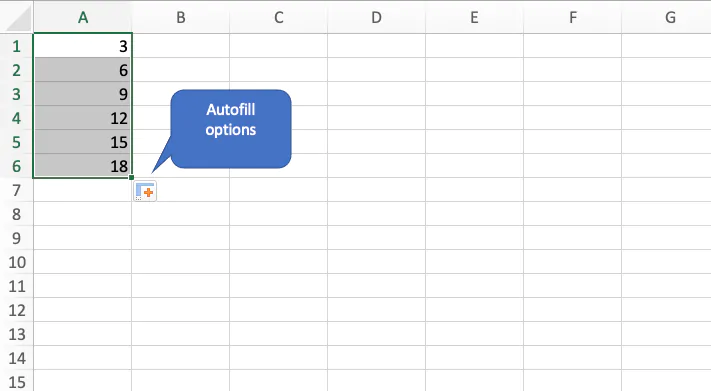The width and height of the screenshot is (711, 391).
Task: Open the Autofill options button
Action: point(145,191)
